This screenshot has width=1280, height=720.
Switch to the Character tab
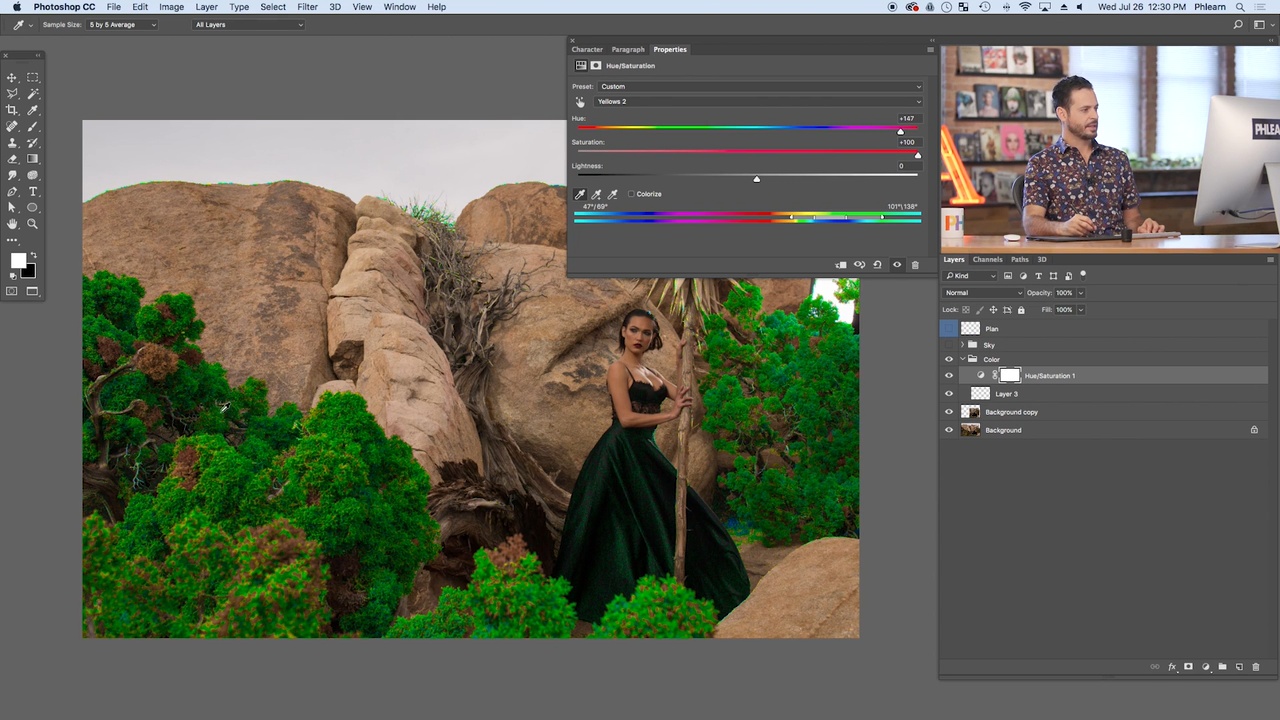tap(587, 49)
